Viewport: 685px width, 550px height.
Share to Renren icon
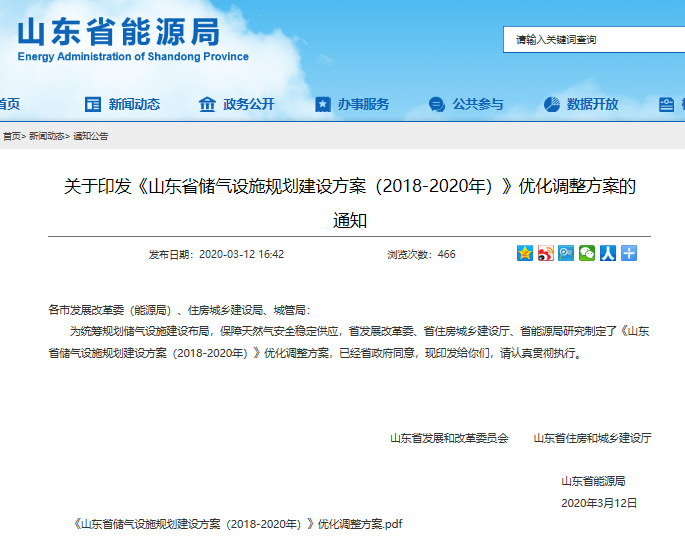click(608, 254)
